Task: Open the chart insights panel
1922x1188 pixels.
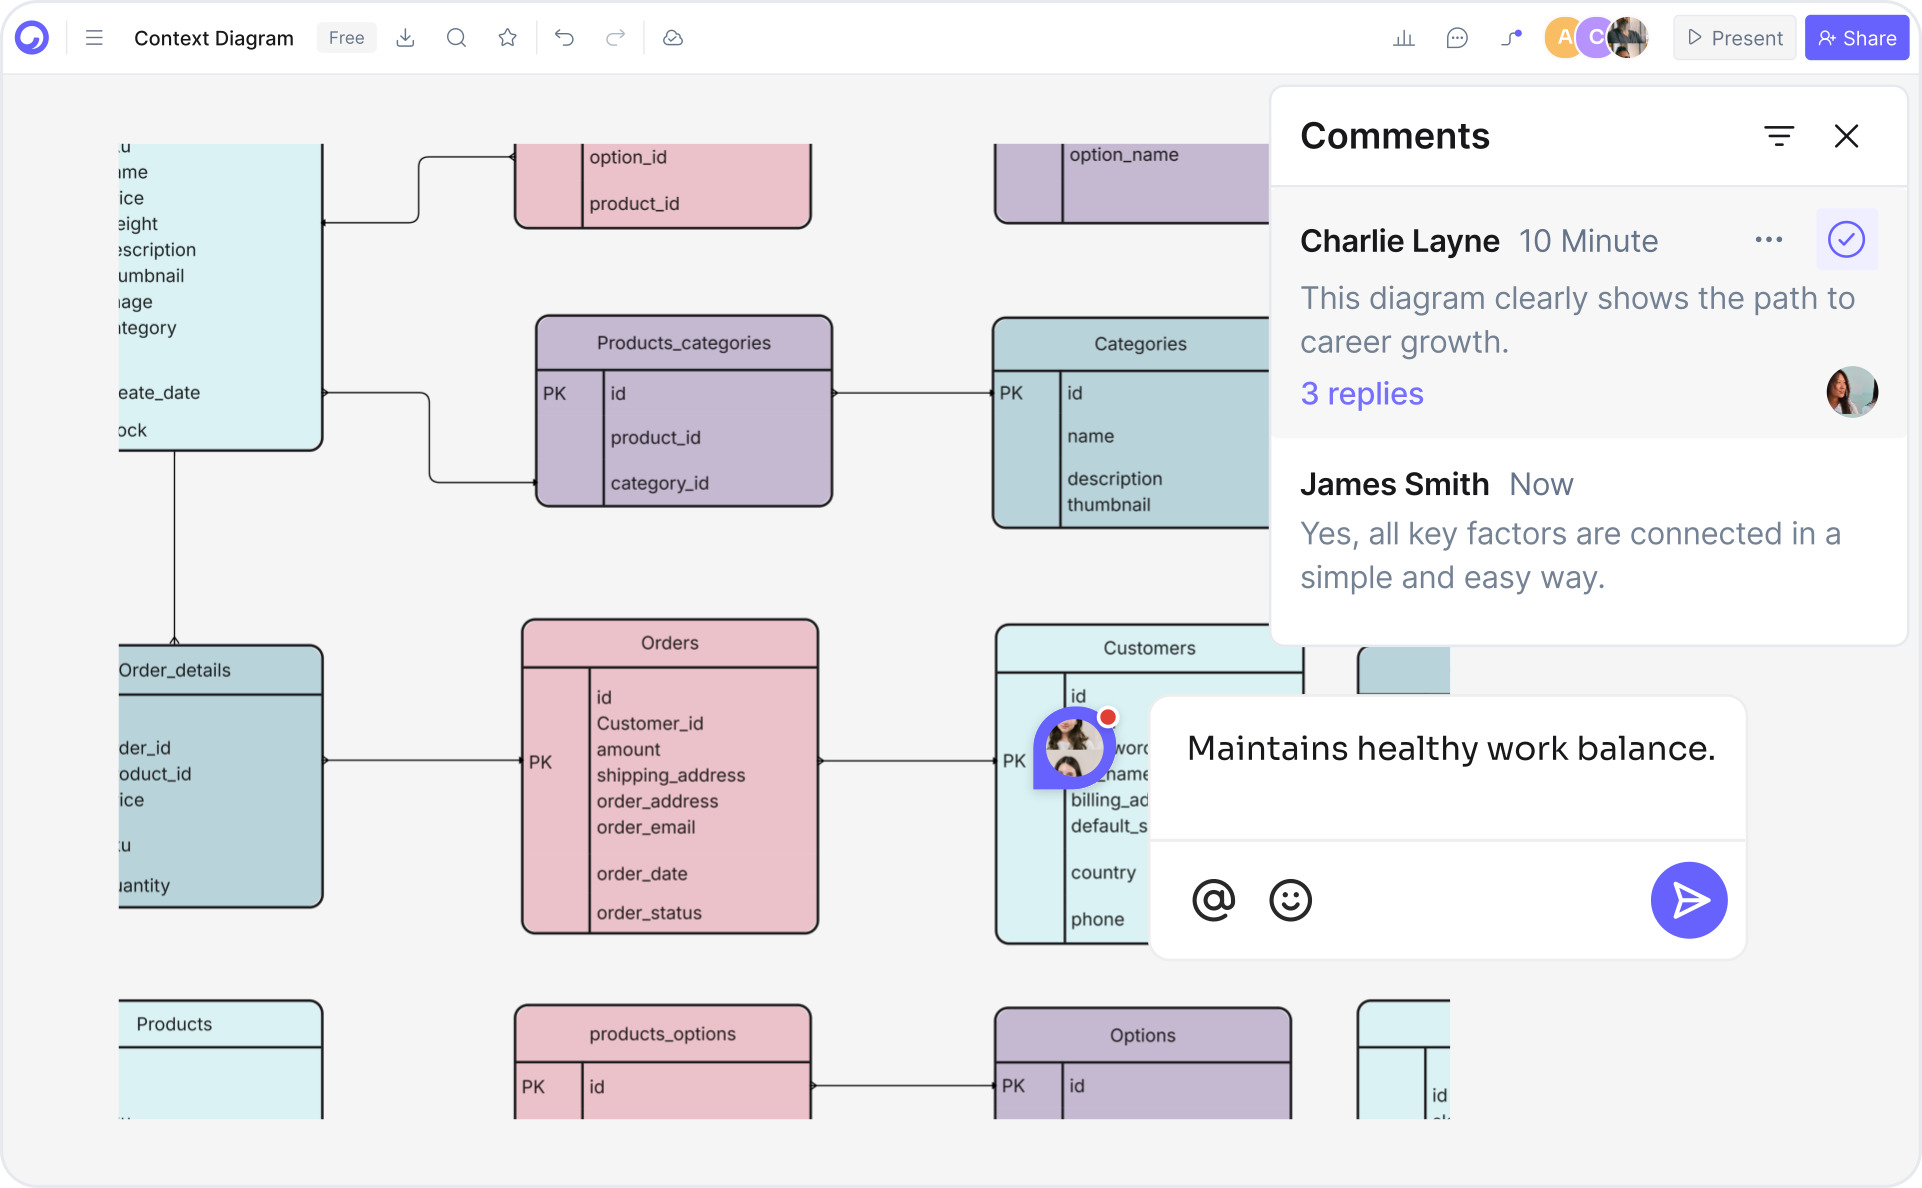Action: click(1403, 37)
